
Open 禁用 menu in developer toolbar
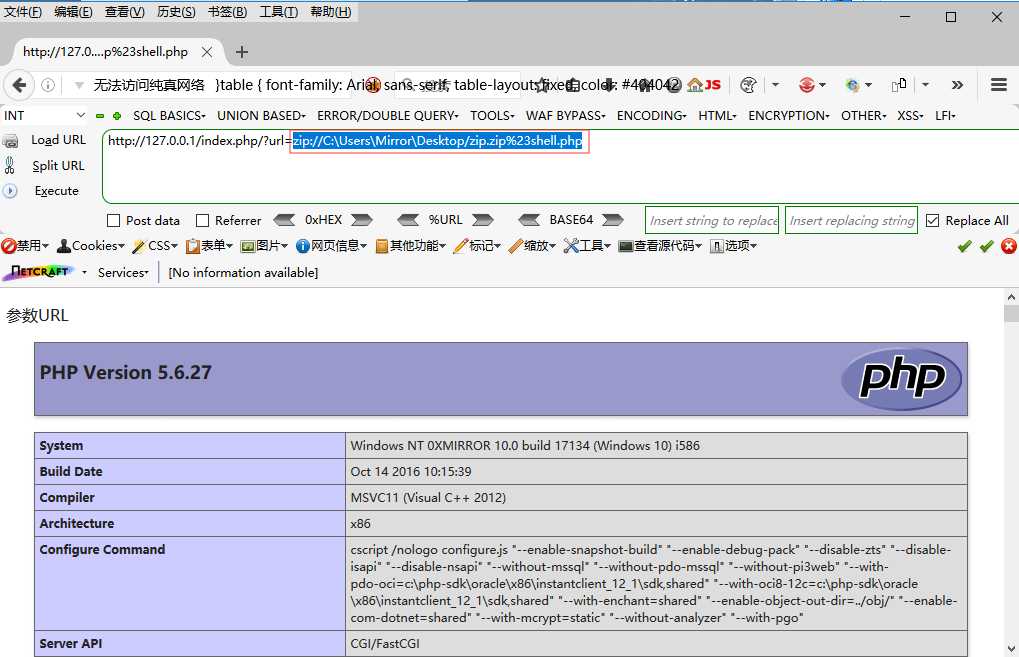[25, 246]
